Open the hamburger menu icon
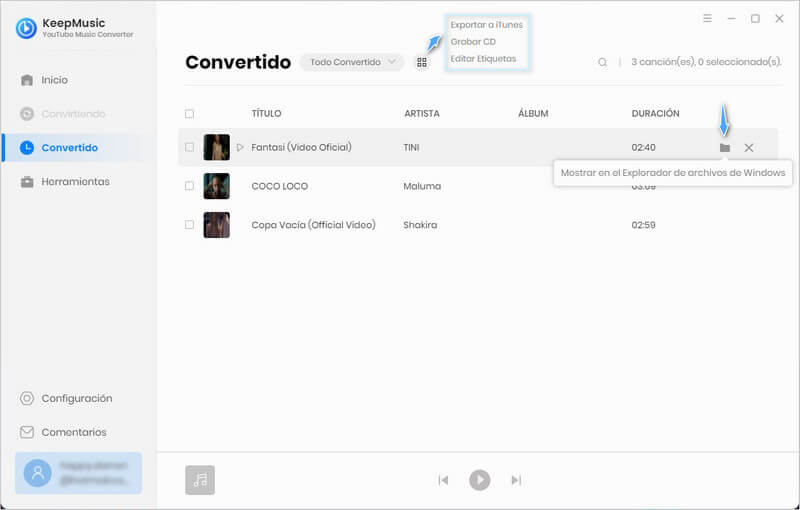Viewport: 800px width, 510px height. tap(707, 18)
